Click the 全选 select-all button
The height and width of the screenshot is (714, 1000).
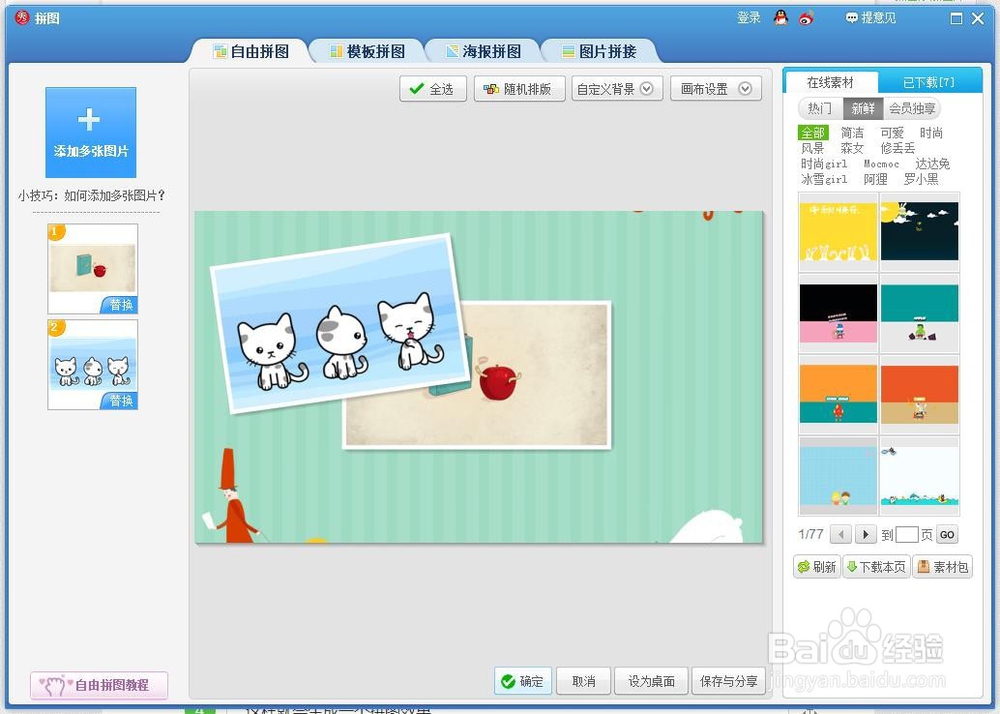point(433,89)
